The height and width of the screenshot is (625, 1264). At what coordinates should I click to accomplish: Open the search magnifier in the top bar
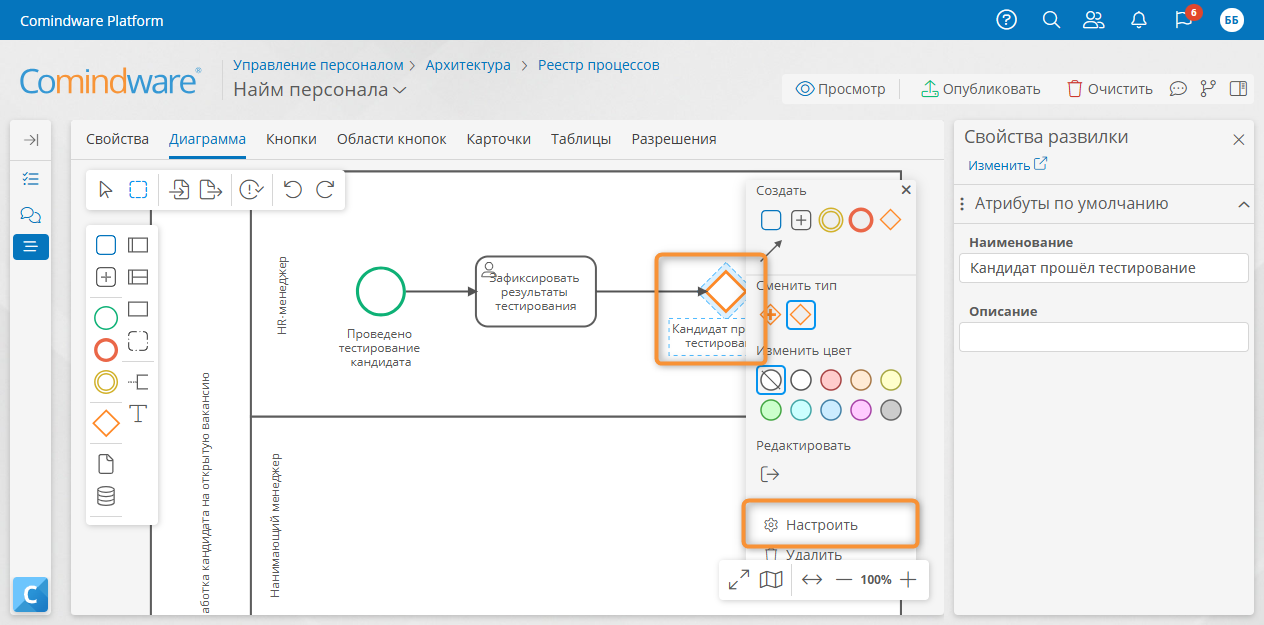1051,20
